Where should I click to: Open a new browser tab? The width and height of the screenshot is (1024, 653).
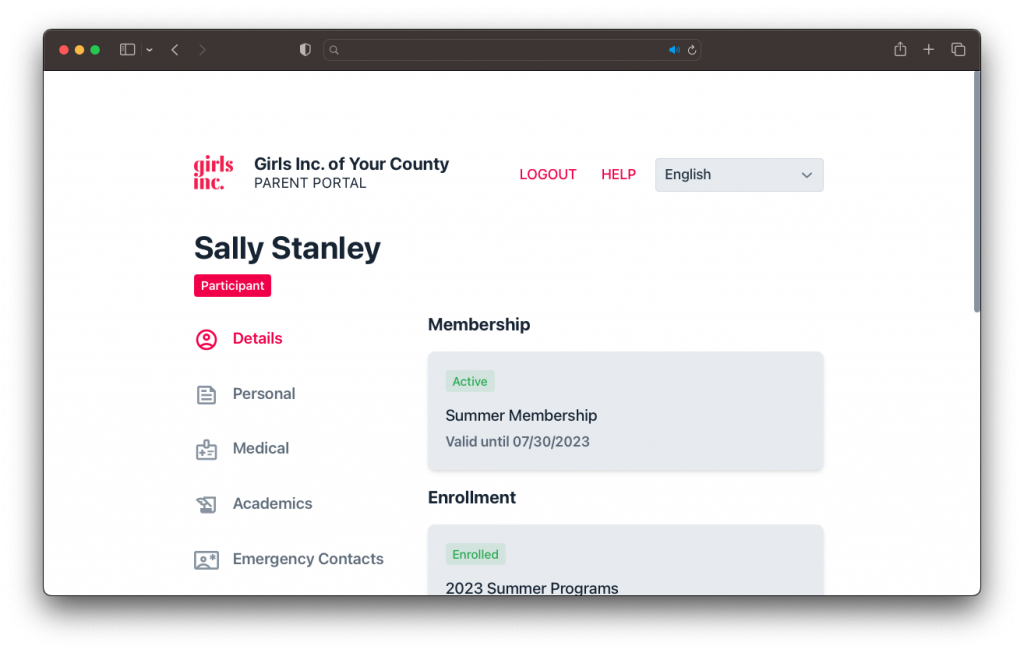(x=928, y=49)
